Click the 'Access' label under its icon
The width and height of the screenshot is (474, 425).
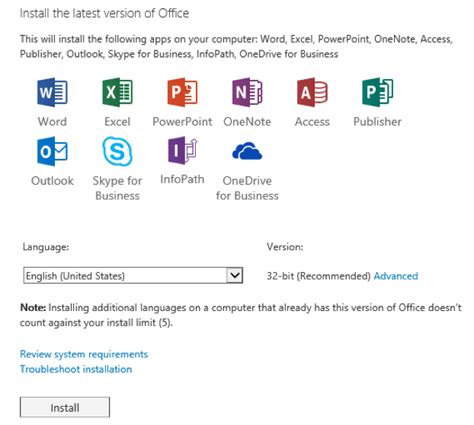[312, 122]
